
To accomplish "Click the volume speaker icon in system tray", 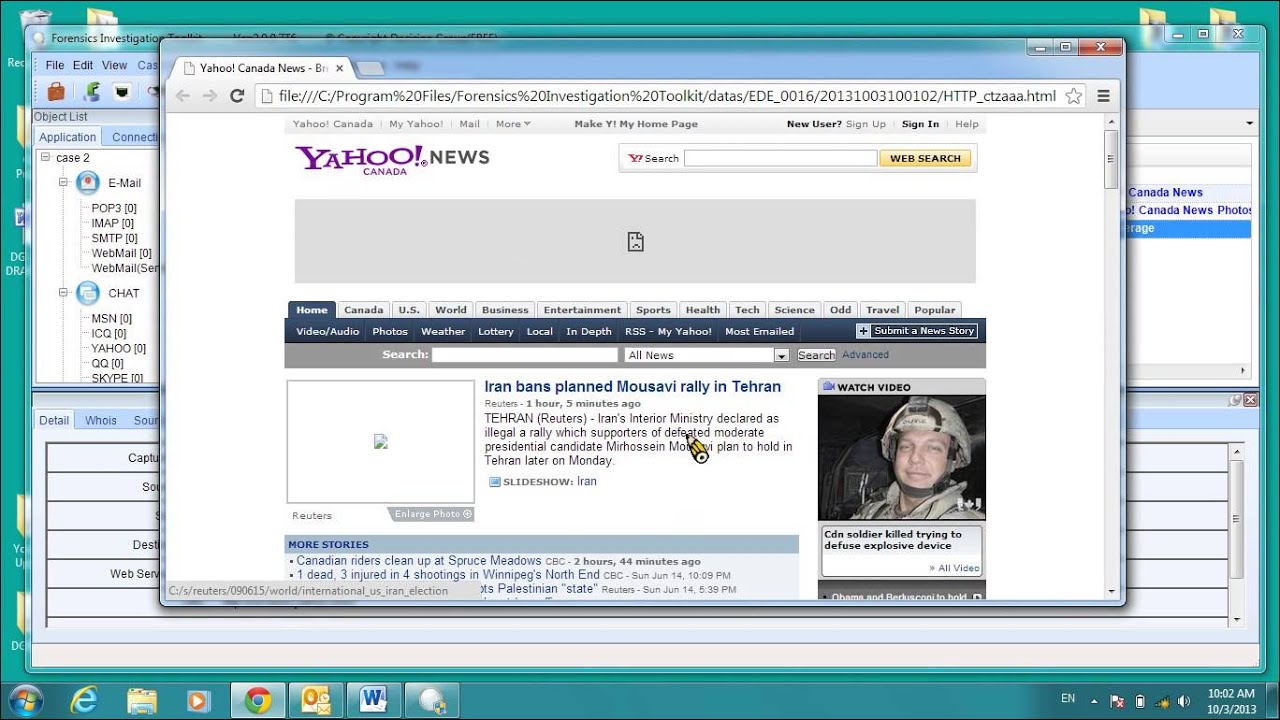I will coord(1185,701).
